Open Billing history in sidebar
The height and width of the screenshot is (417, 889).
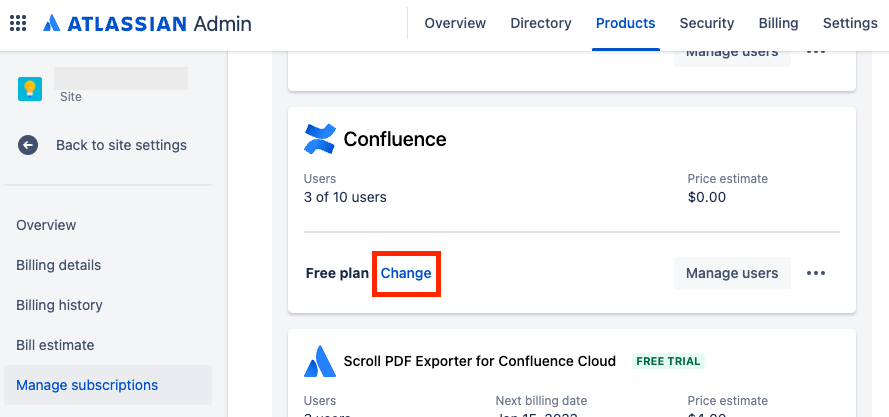pyautogui.click(x=59, y=305)
